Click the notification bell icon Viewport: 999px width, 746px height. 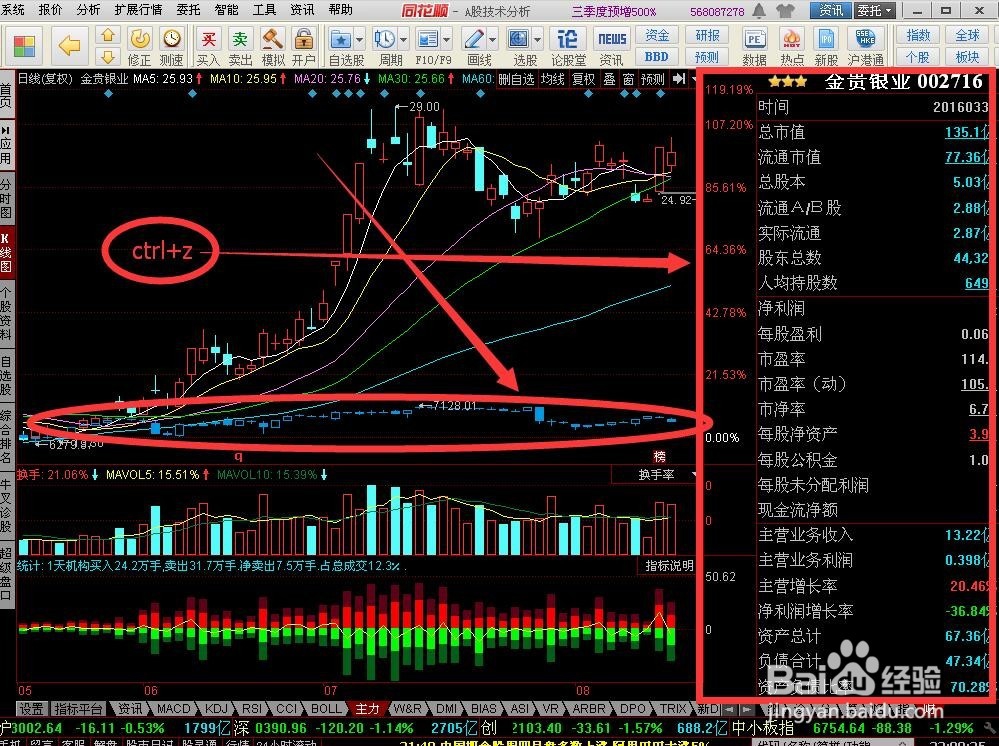tap(759, 11)
